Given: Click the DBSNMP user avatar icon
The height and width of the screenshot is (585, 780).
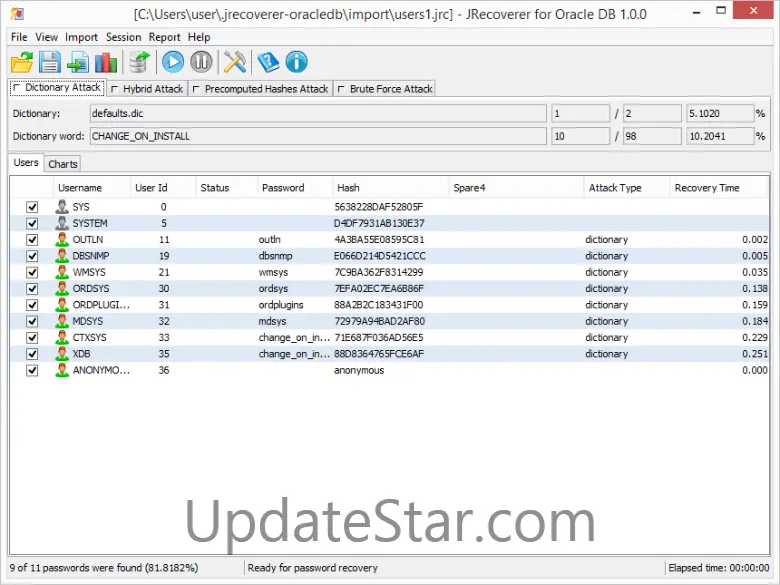Looking at the screenshot, I should pos(62,256).
